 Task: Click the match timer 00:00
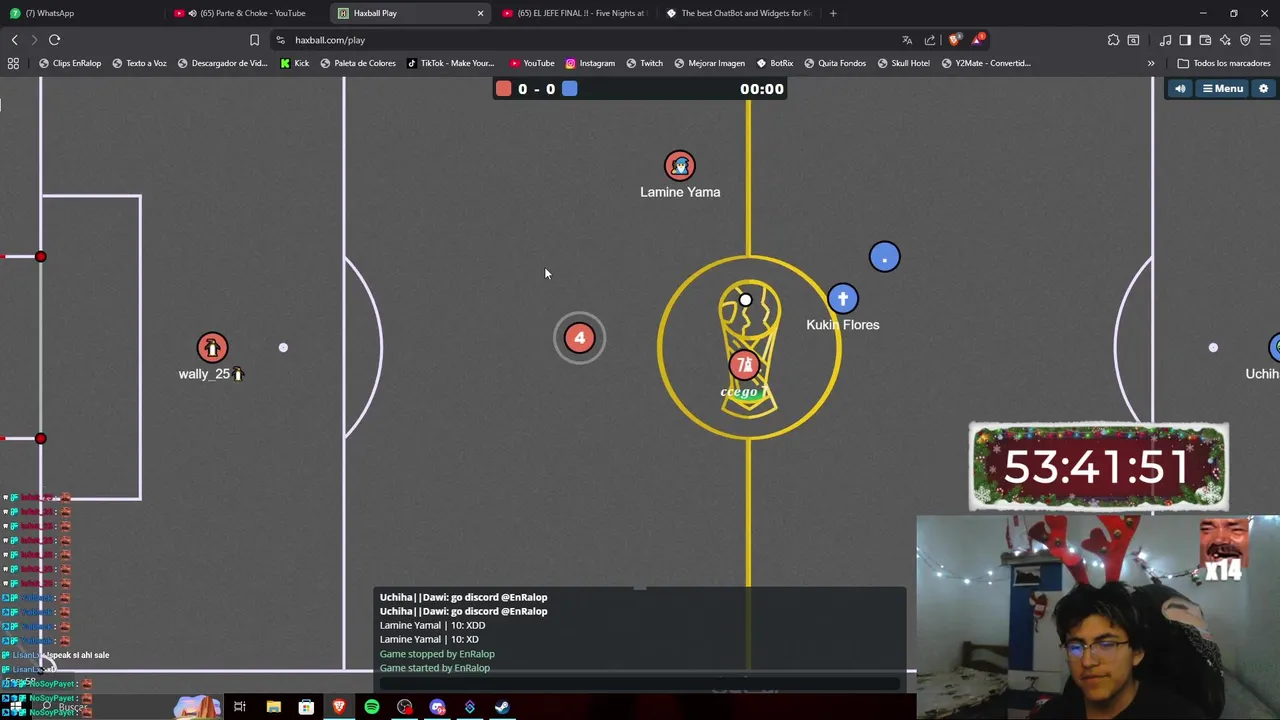762,89
